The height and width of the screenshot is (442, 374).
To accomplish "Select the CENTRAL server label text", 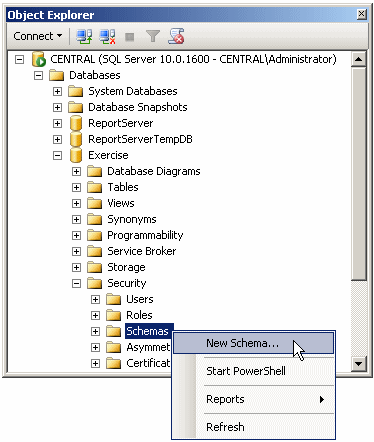I will 193,59.
